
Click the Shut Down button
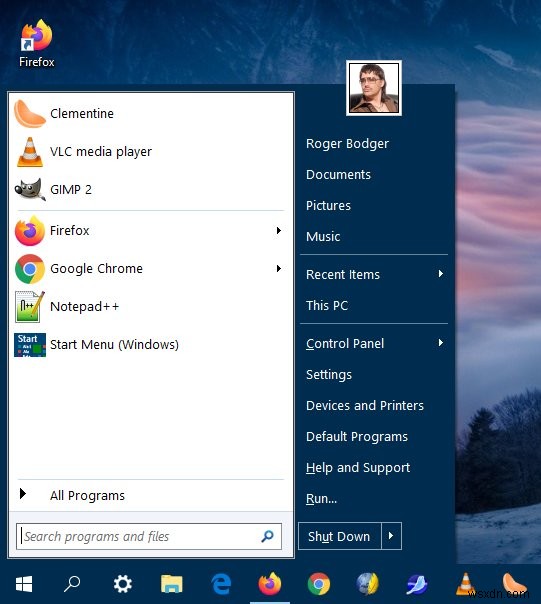(x=339, y=536)
